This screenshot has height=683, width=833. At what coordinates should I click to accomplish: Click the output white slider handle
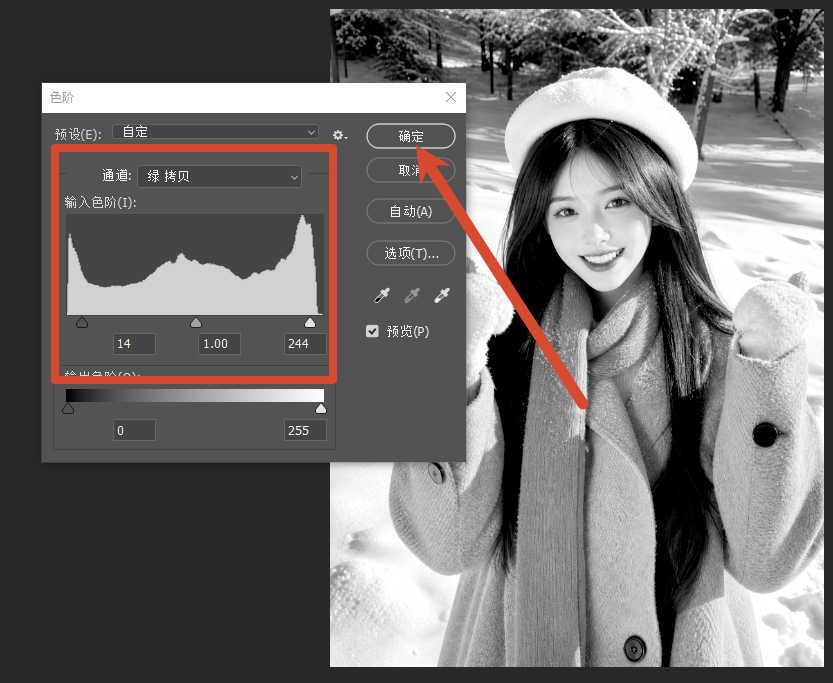321,408
